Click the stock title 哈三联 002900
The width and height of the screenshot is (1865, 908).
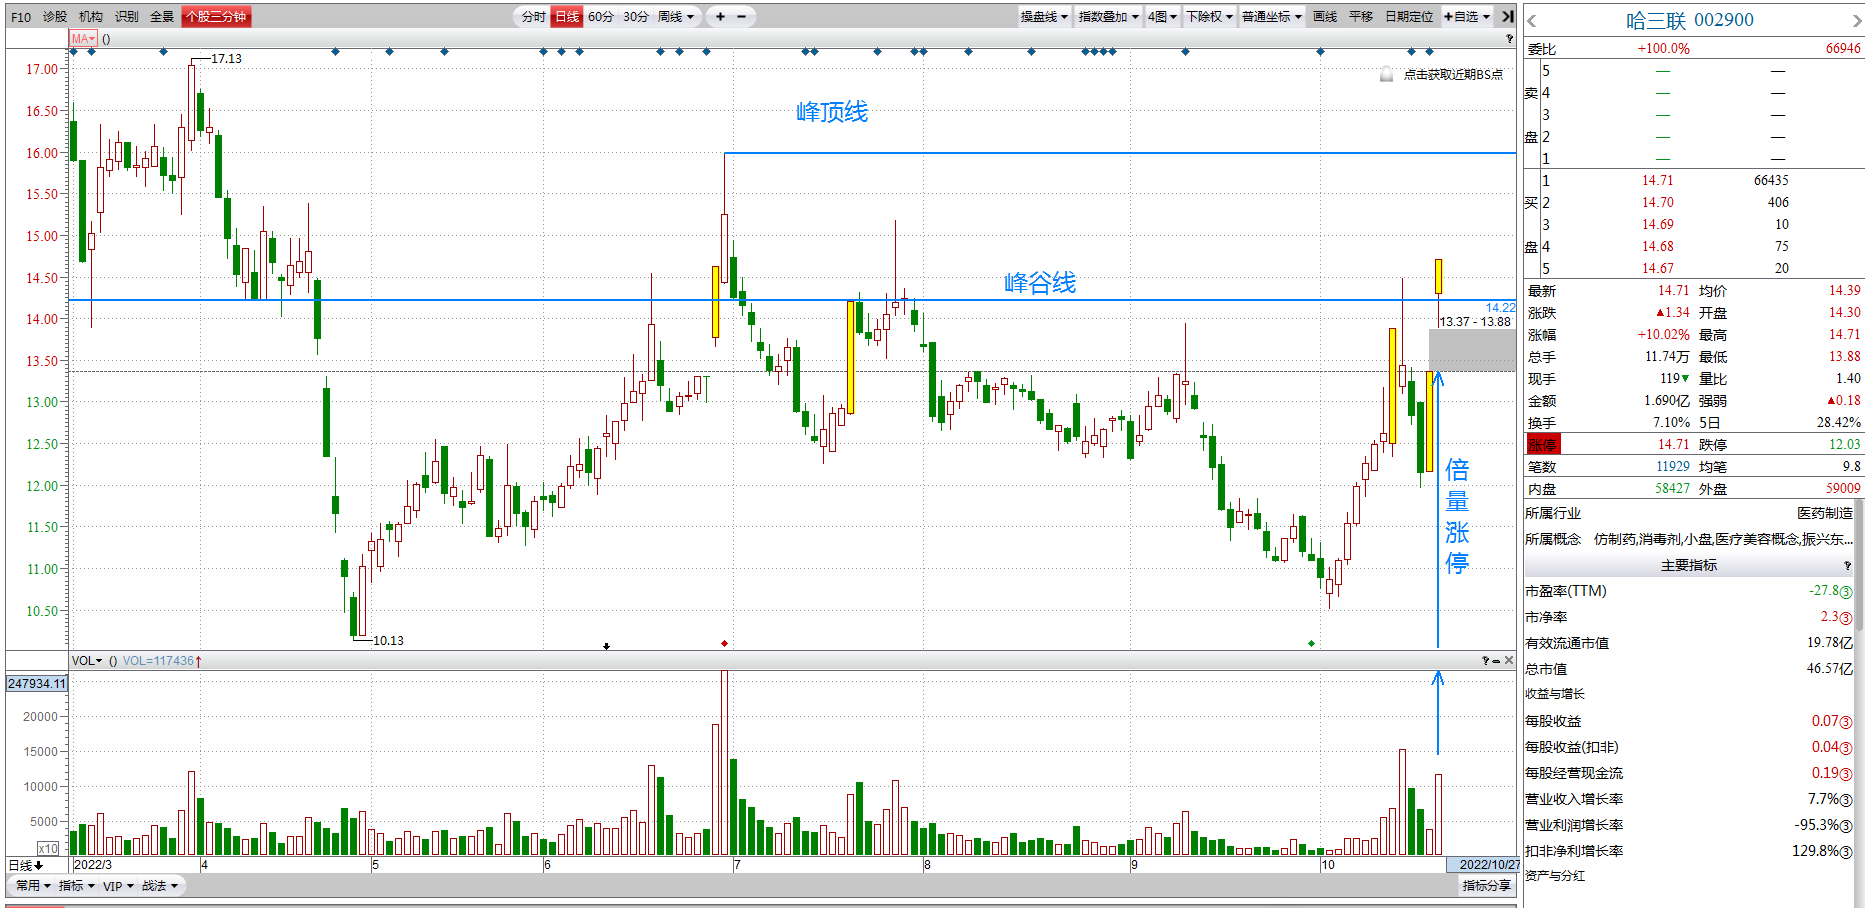tap(1690, 20)
